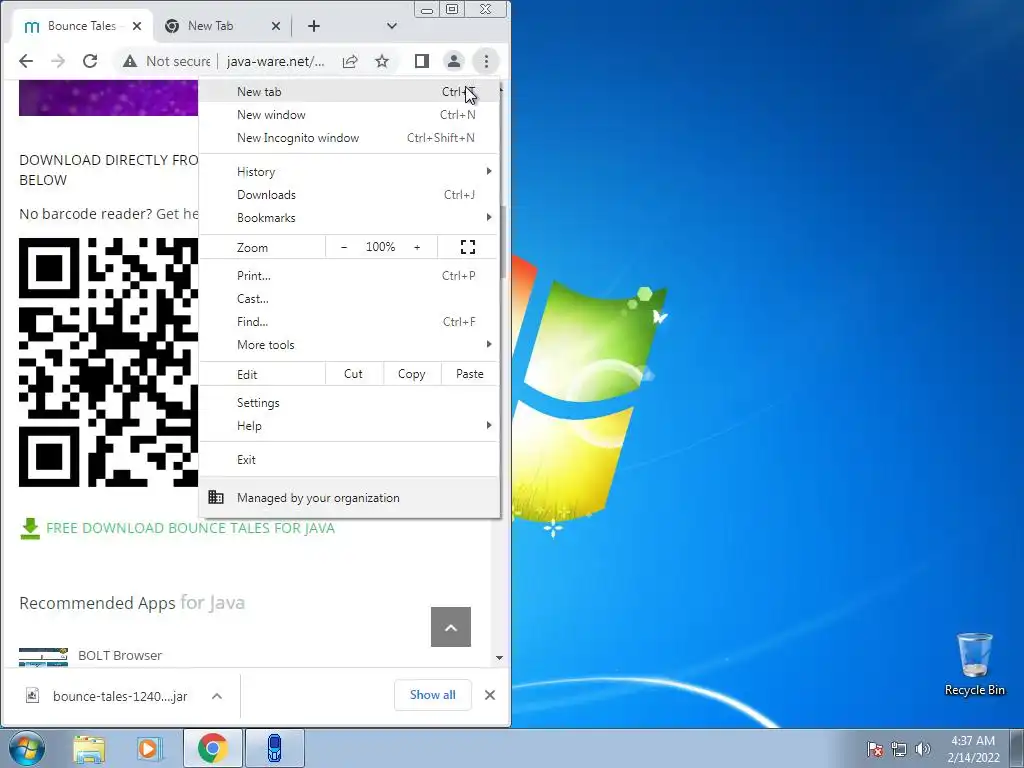Open Chrome Settings
The image size is (1024, 768).
[349, 403]
